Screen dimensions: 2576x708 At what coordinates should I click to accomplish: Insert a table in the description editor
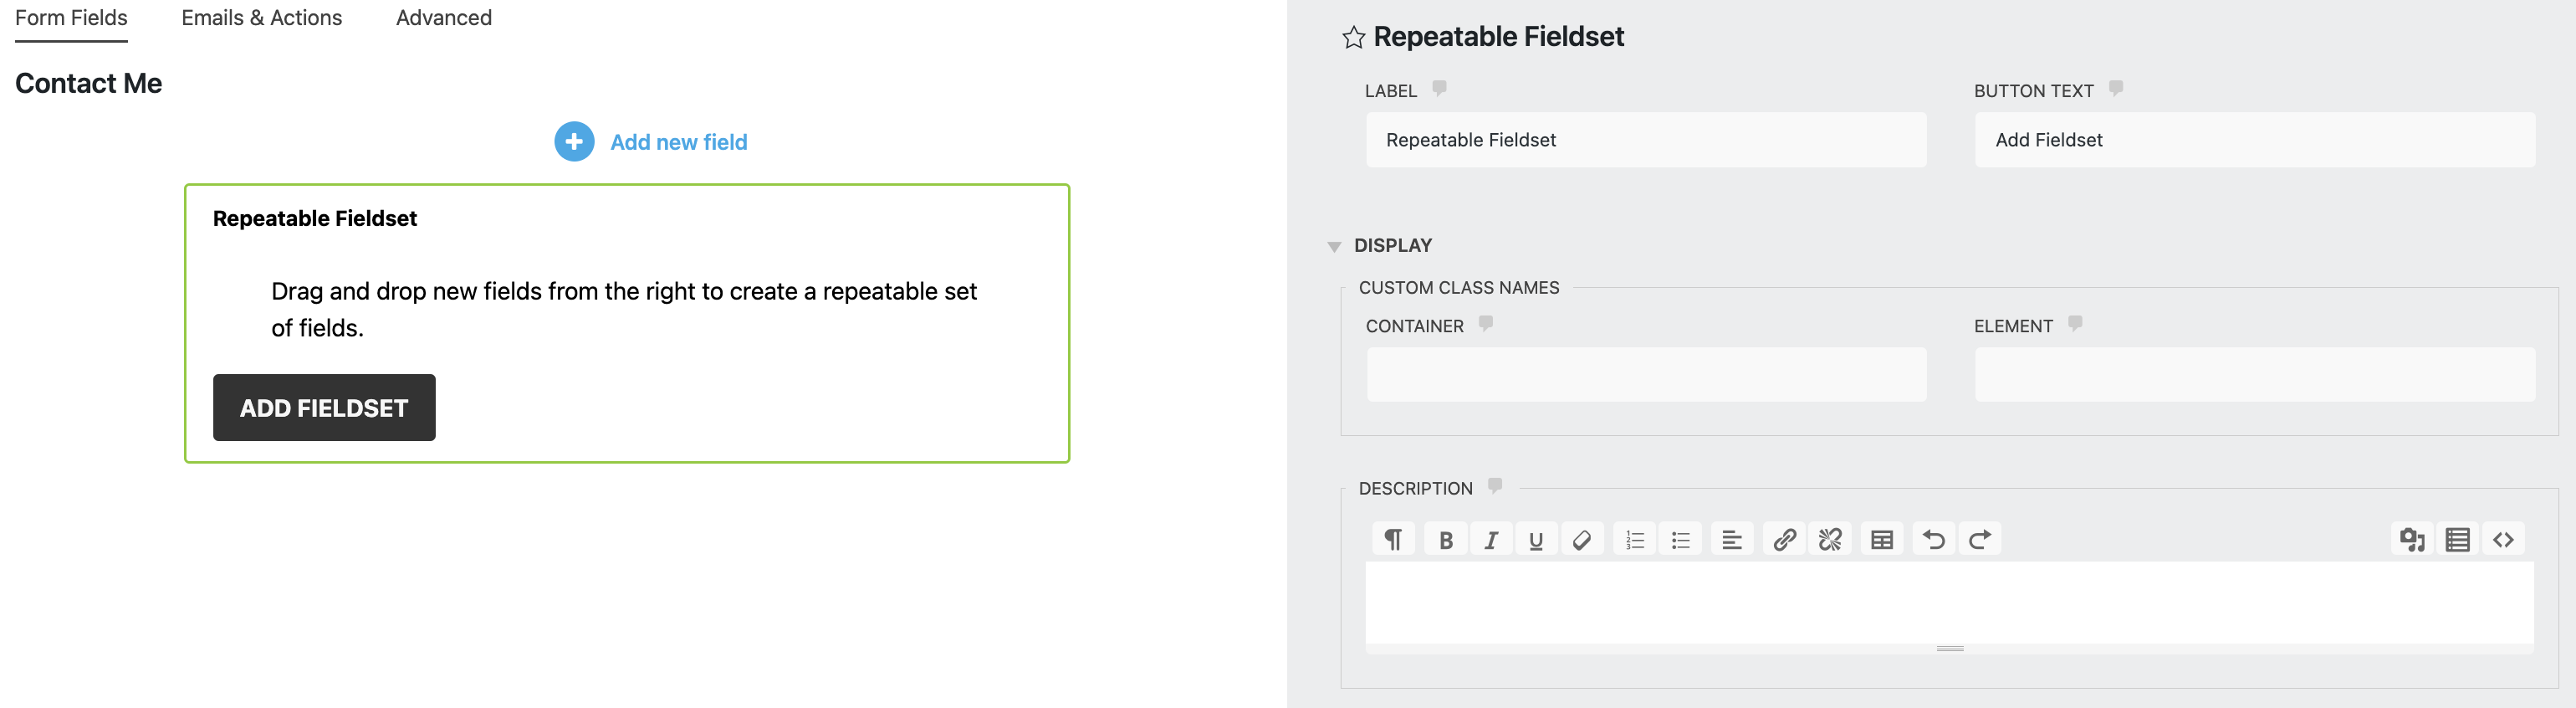point(1882,538)
